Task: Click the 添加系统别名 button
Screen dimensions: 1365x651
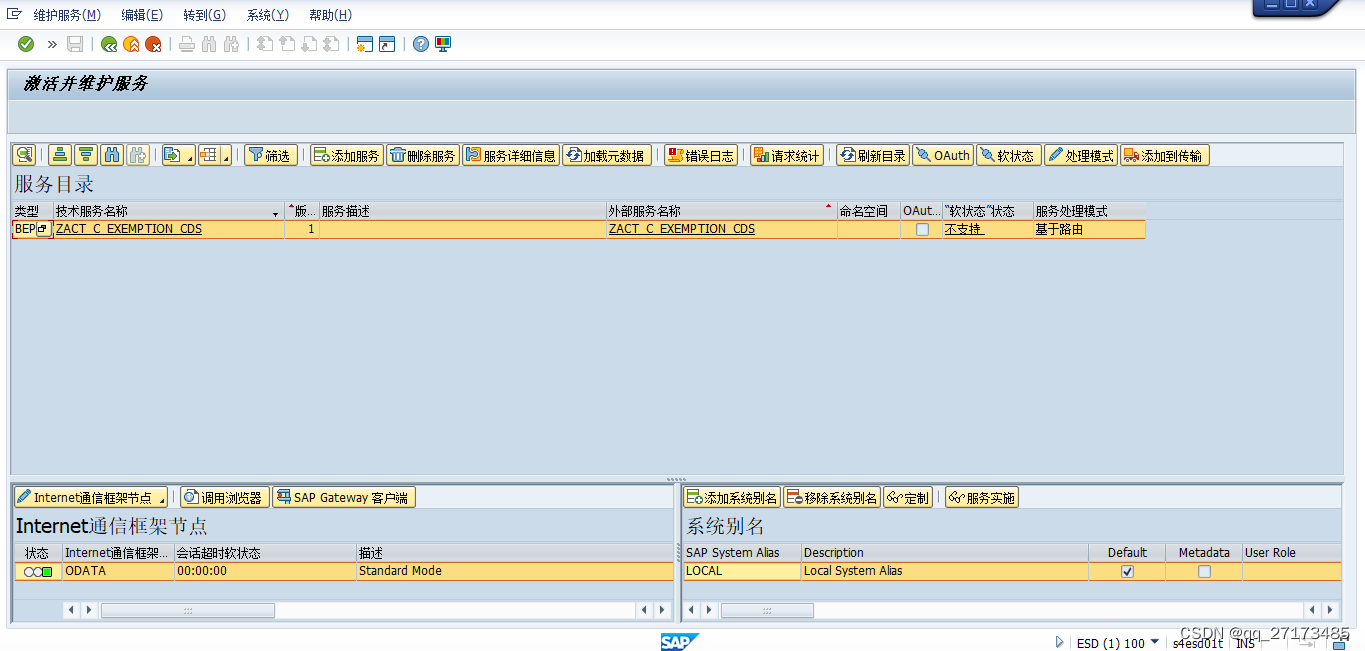Action: pos(732,498)
